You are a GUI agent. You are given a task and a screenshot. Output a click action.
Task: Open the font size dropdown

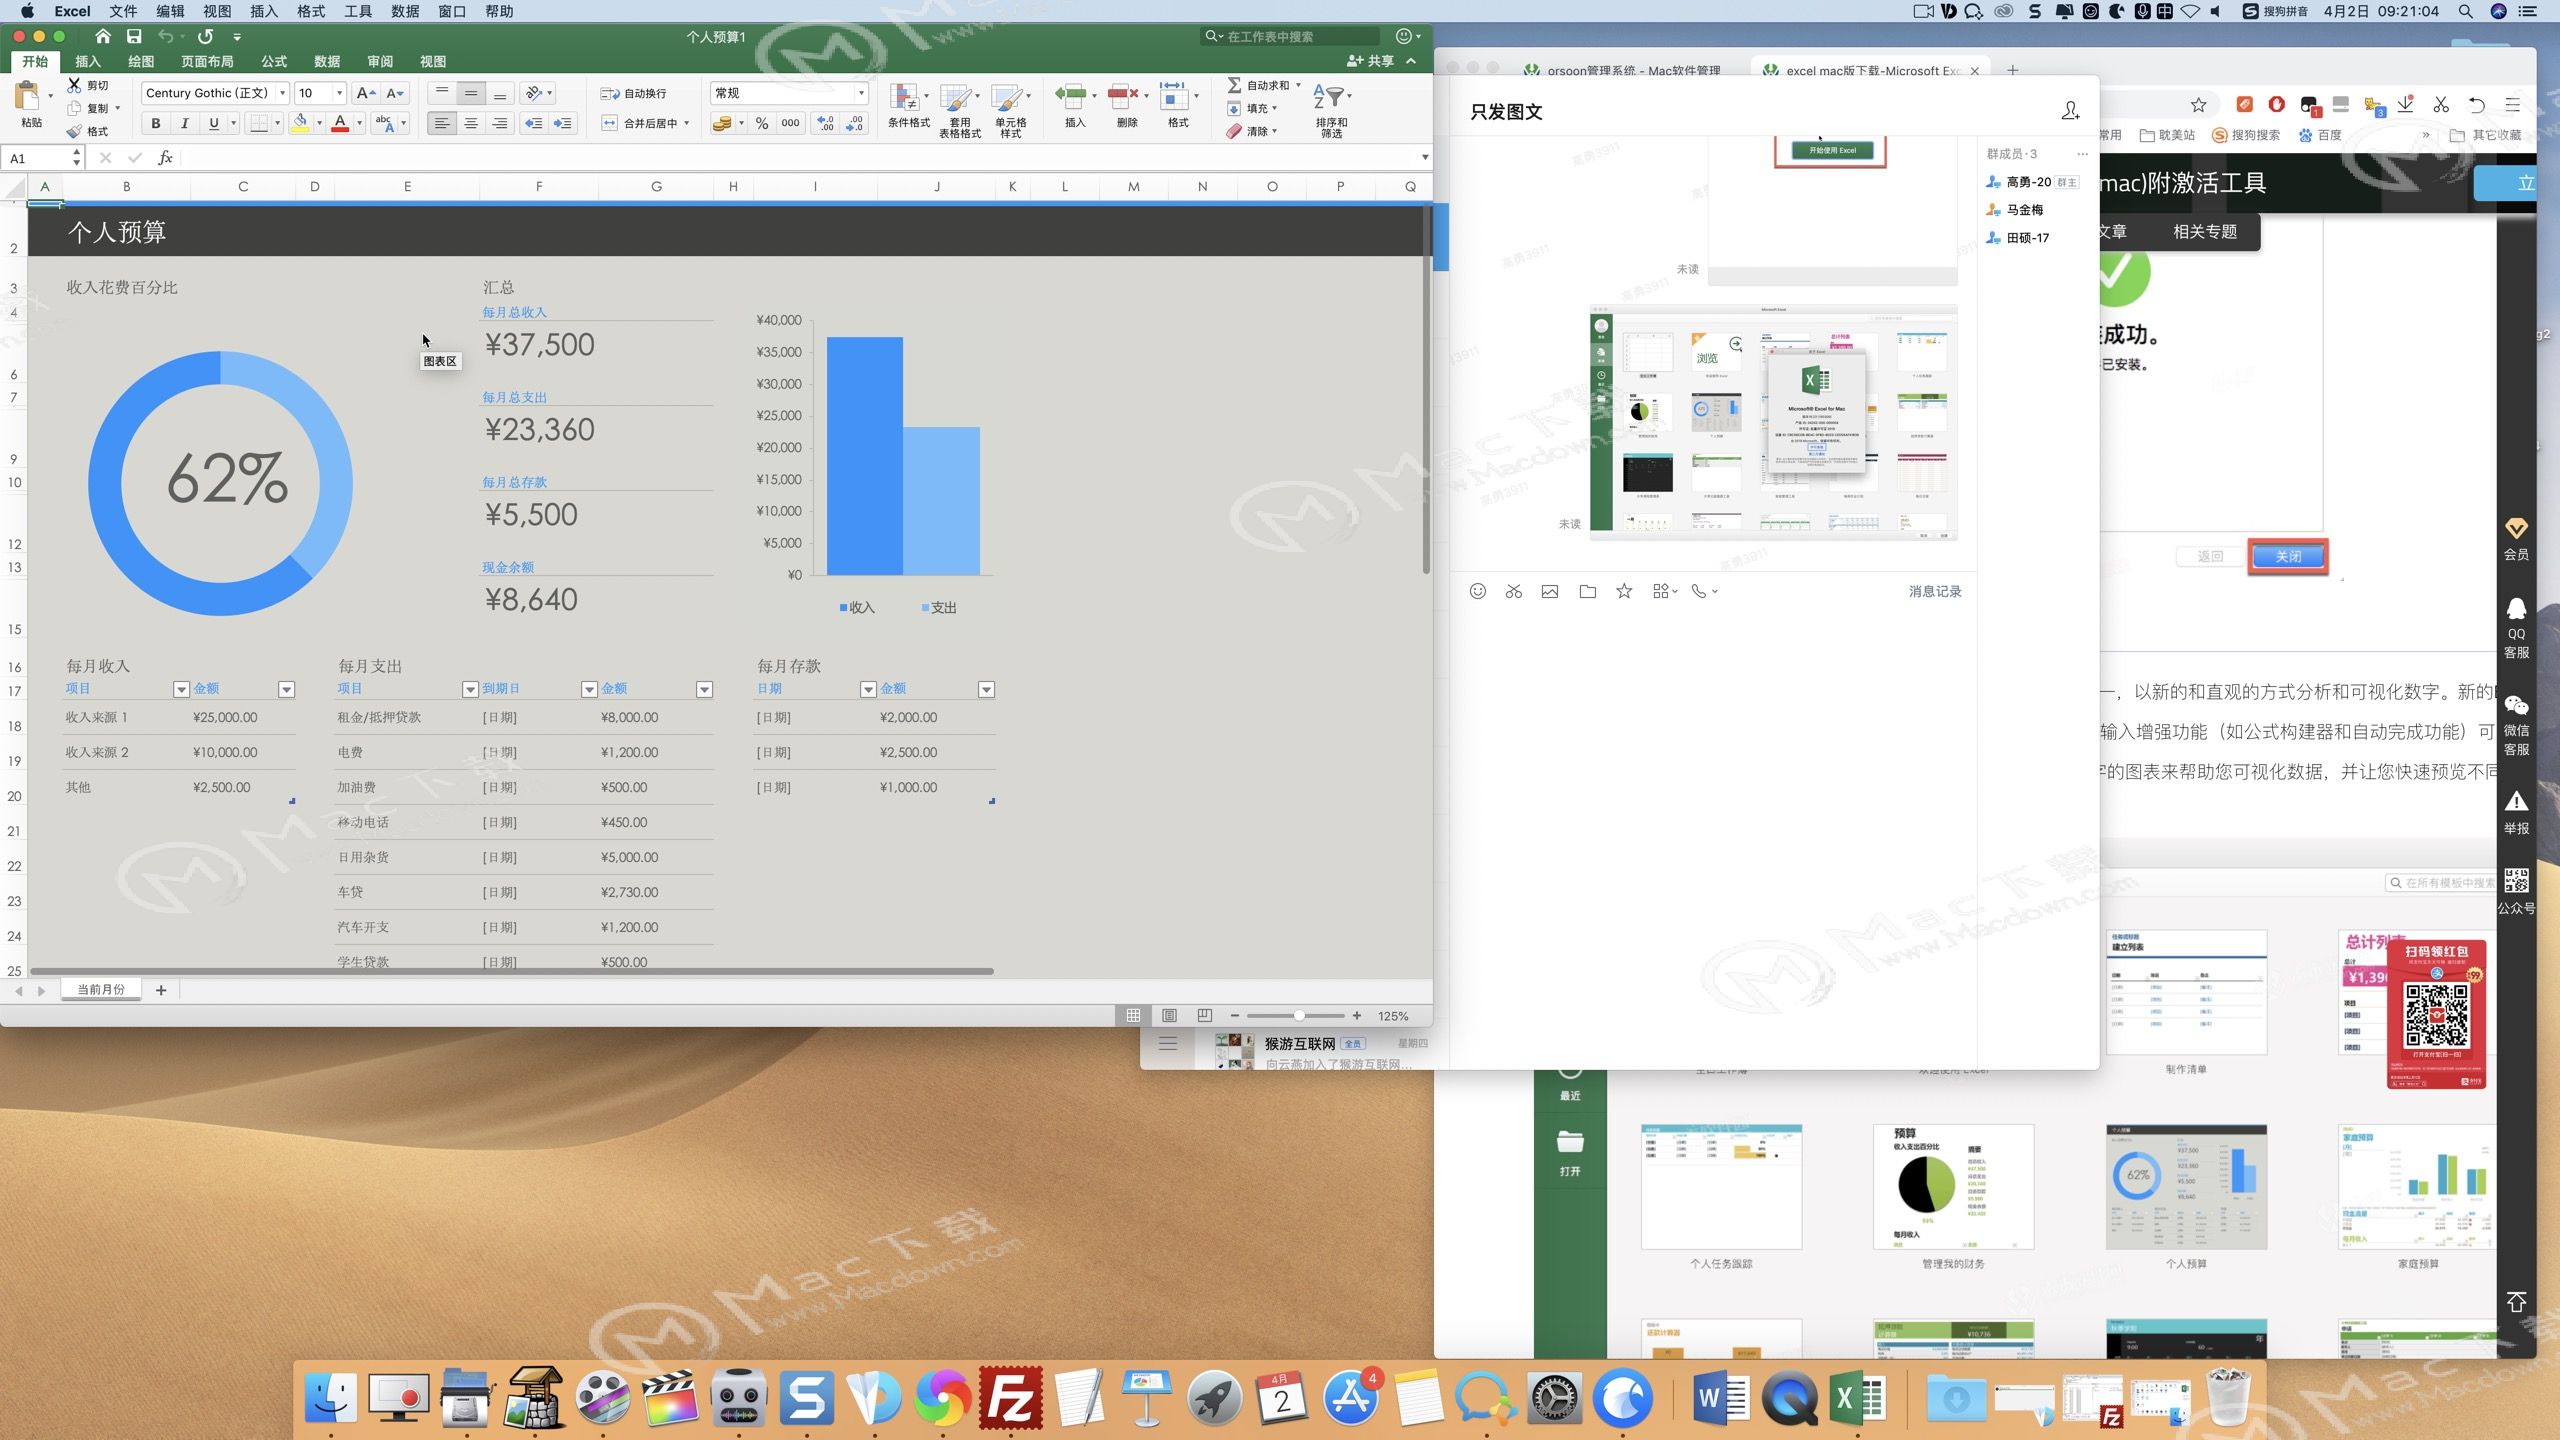pyautogui.click(x=339, y=93)
